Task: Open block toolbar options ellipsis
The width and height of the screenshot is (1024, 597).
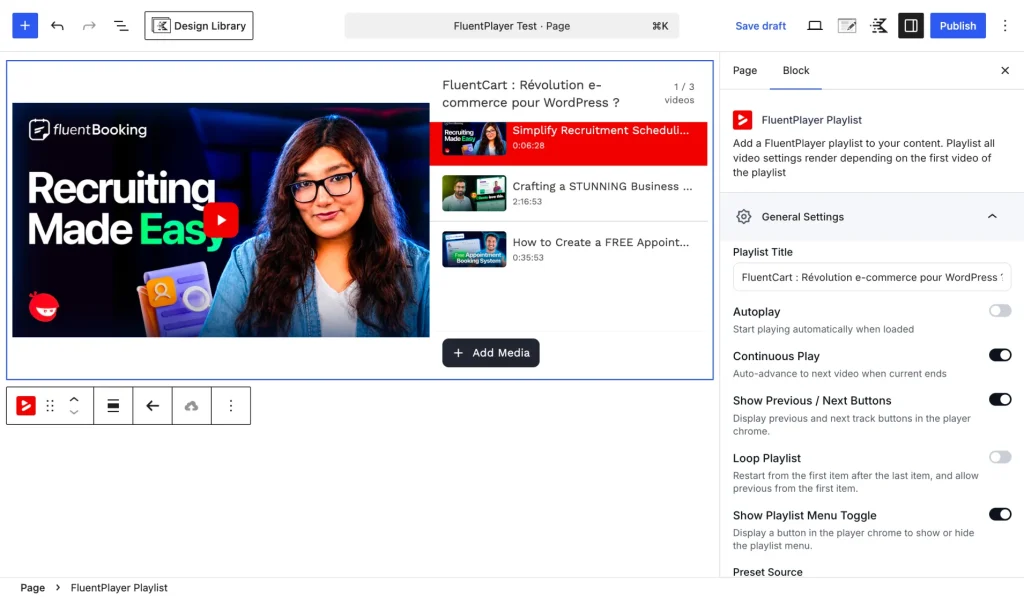Action: point(231,406)
